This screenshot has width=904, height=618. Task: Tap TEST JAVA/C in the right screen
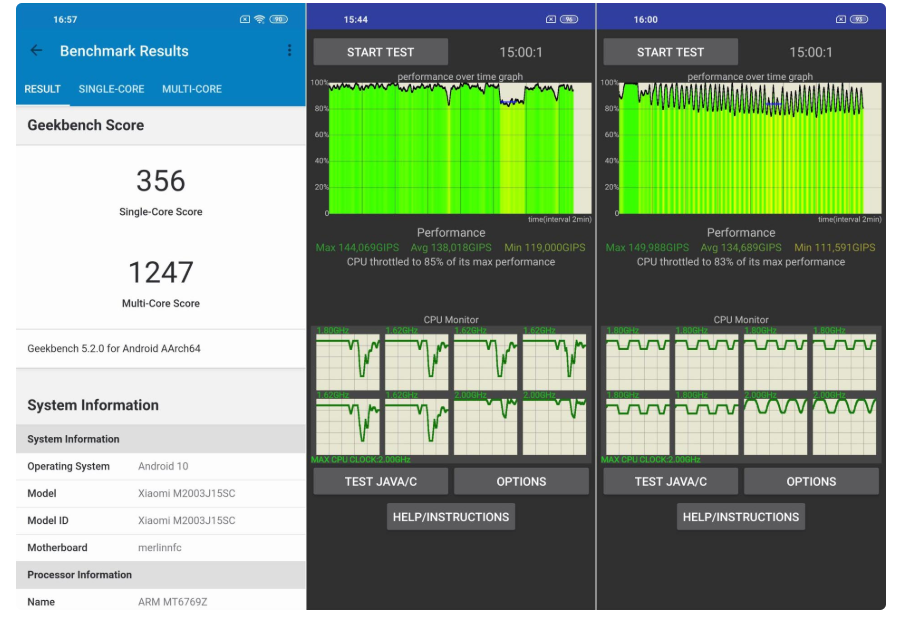670,481
